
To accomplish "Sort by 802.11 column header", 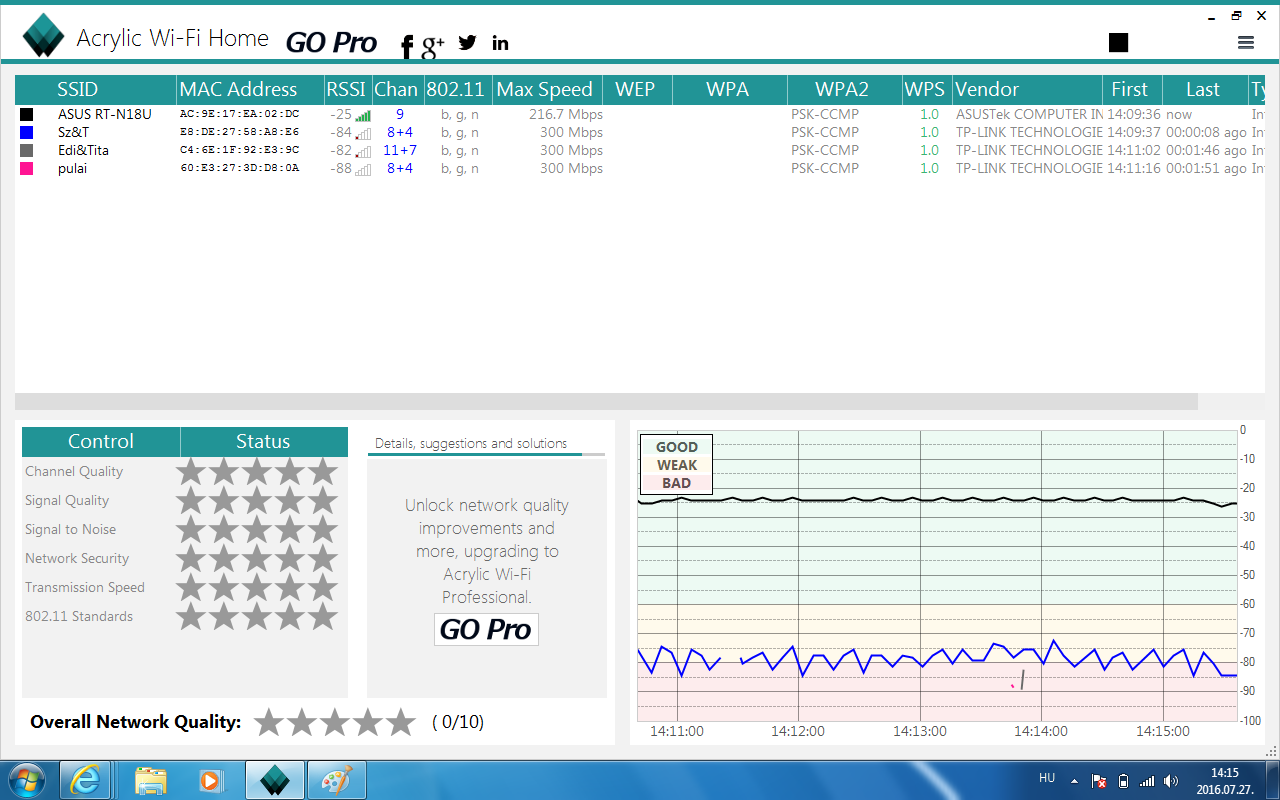I will pos(457,89).
